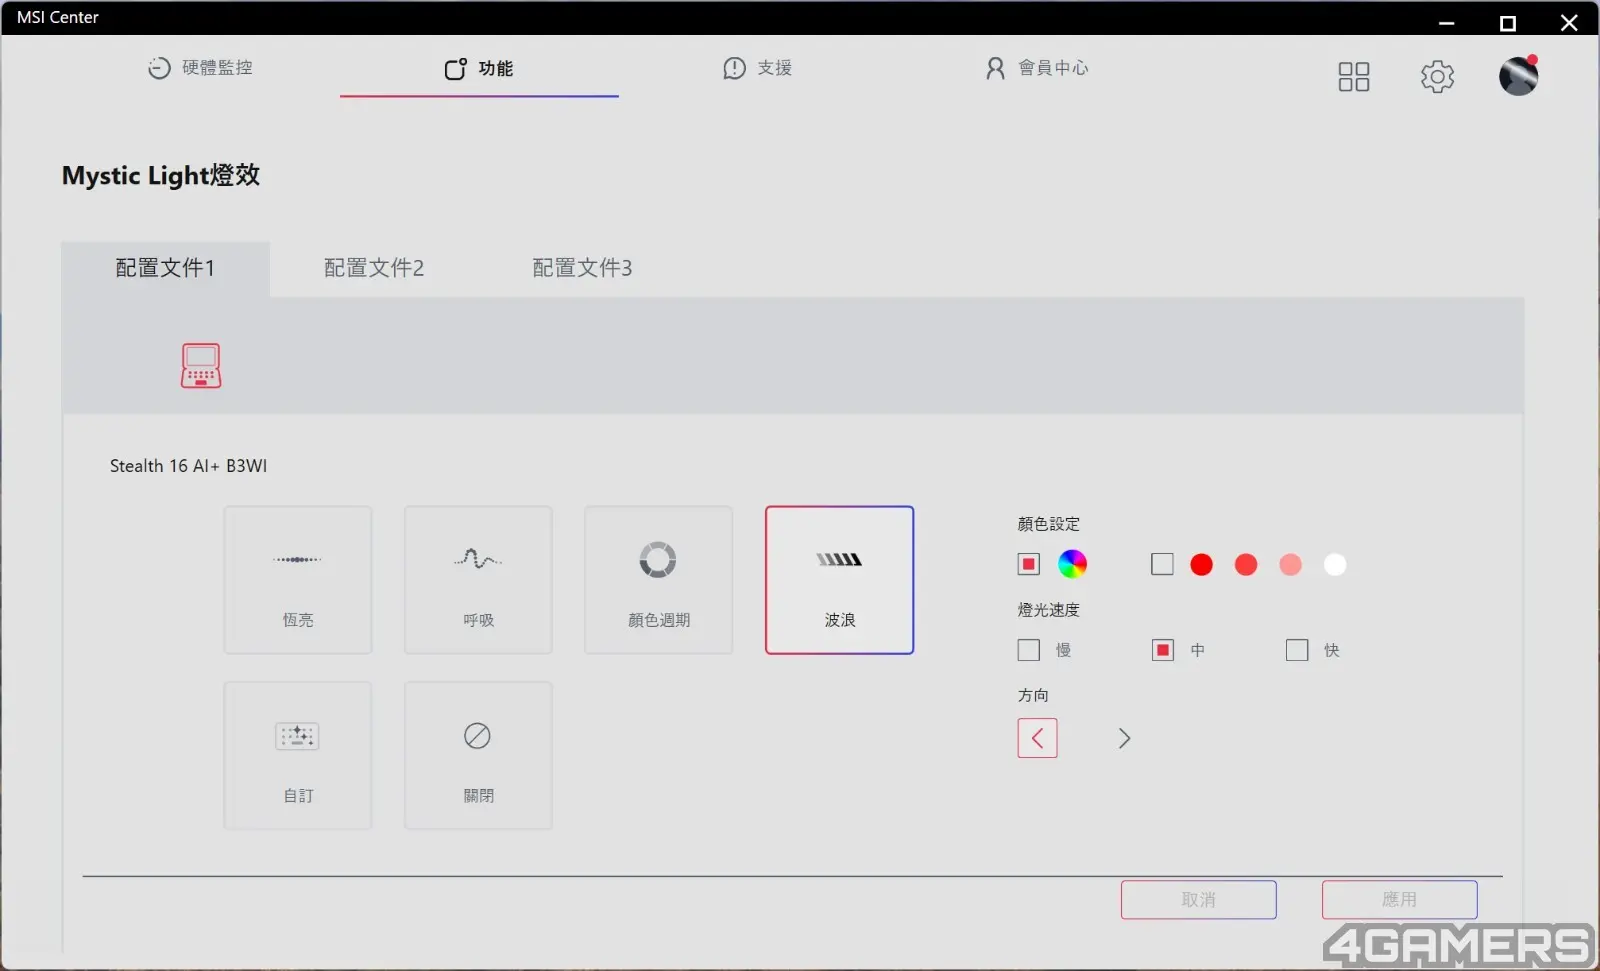Click the Mystic Light燈效 heading

click(161, 176)
